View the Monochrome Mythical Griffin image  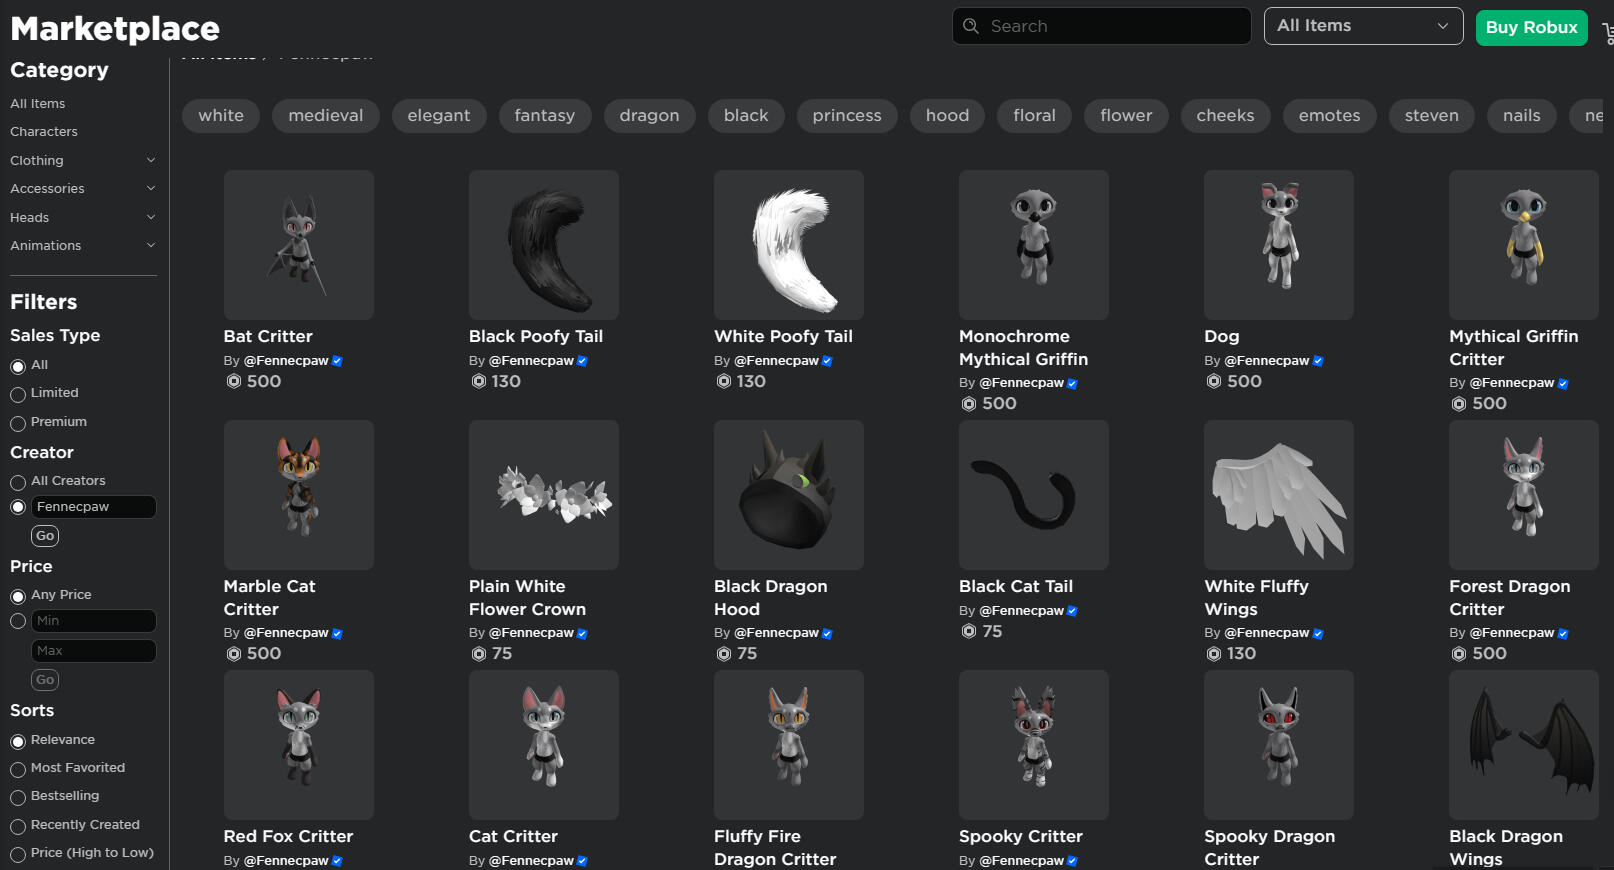[1034, 245]
